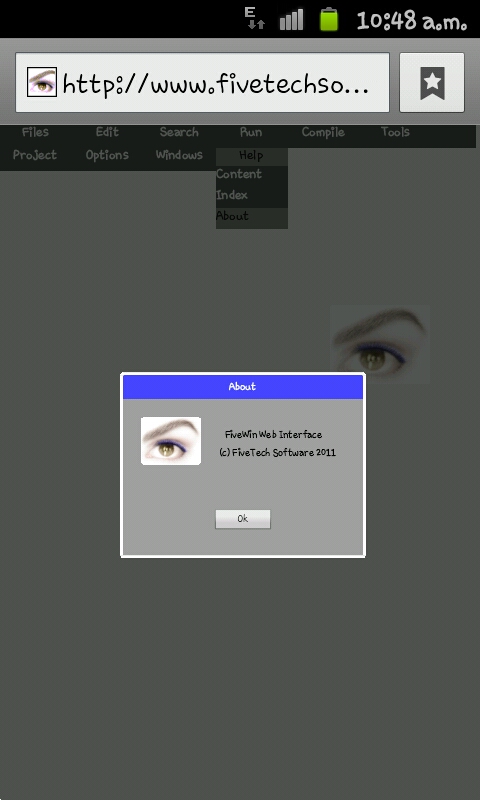Tap the bookmark star icon
The height and width of the screenshot is (800, 480).
point(432,83)
